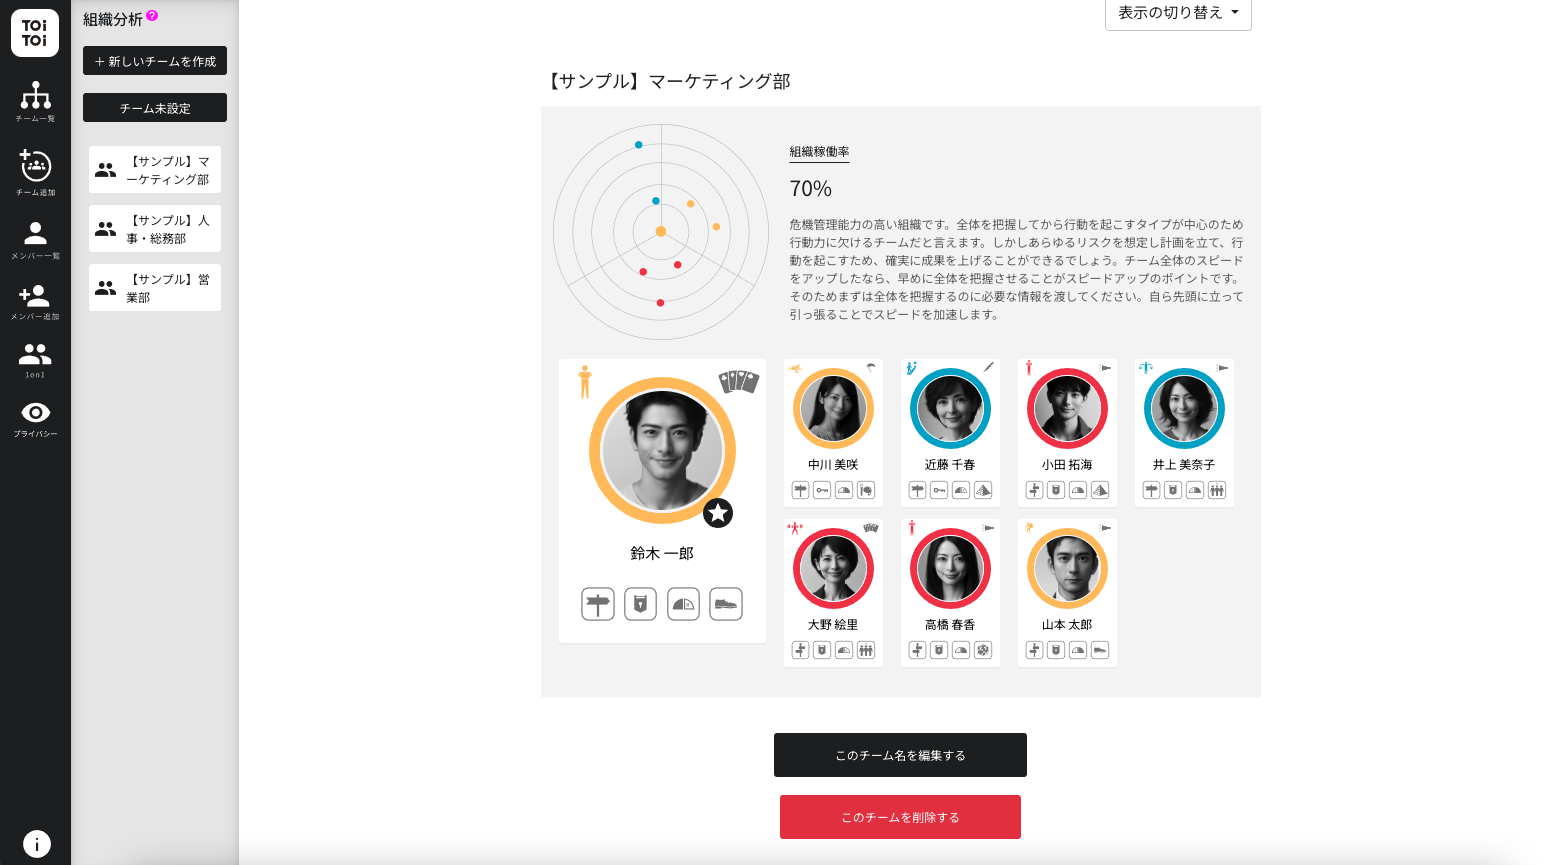The width and height of the screenshot is (1562, 865).
Task: Click the チーム未設定 button
Action: coord(155,108)
